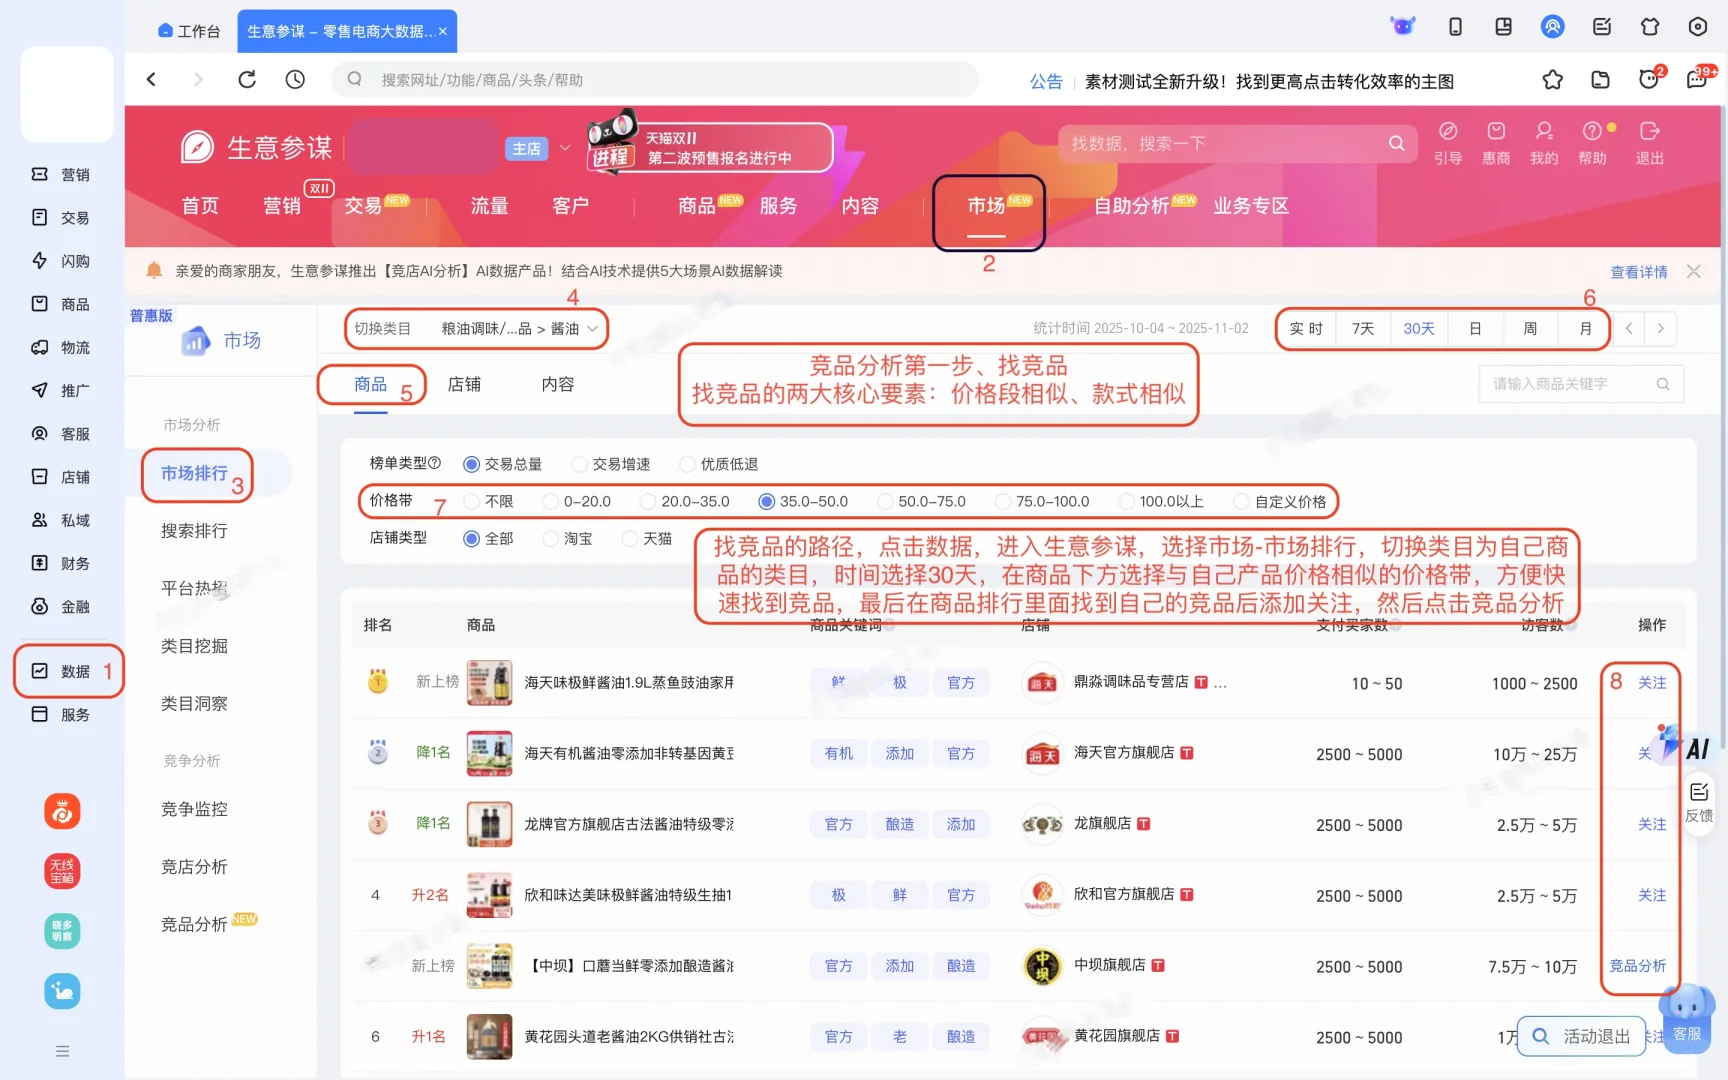Open 自助分析 in the top navigation

[x=1132, y=206]
